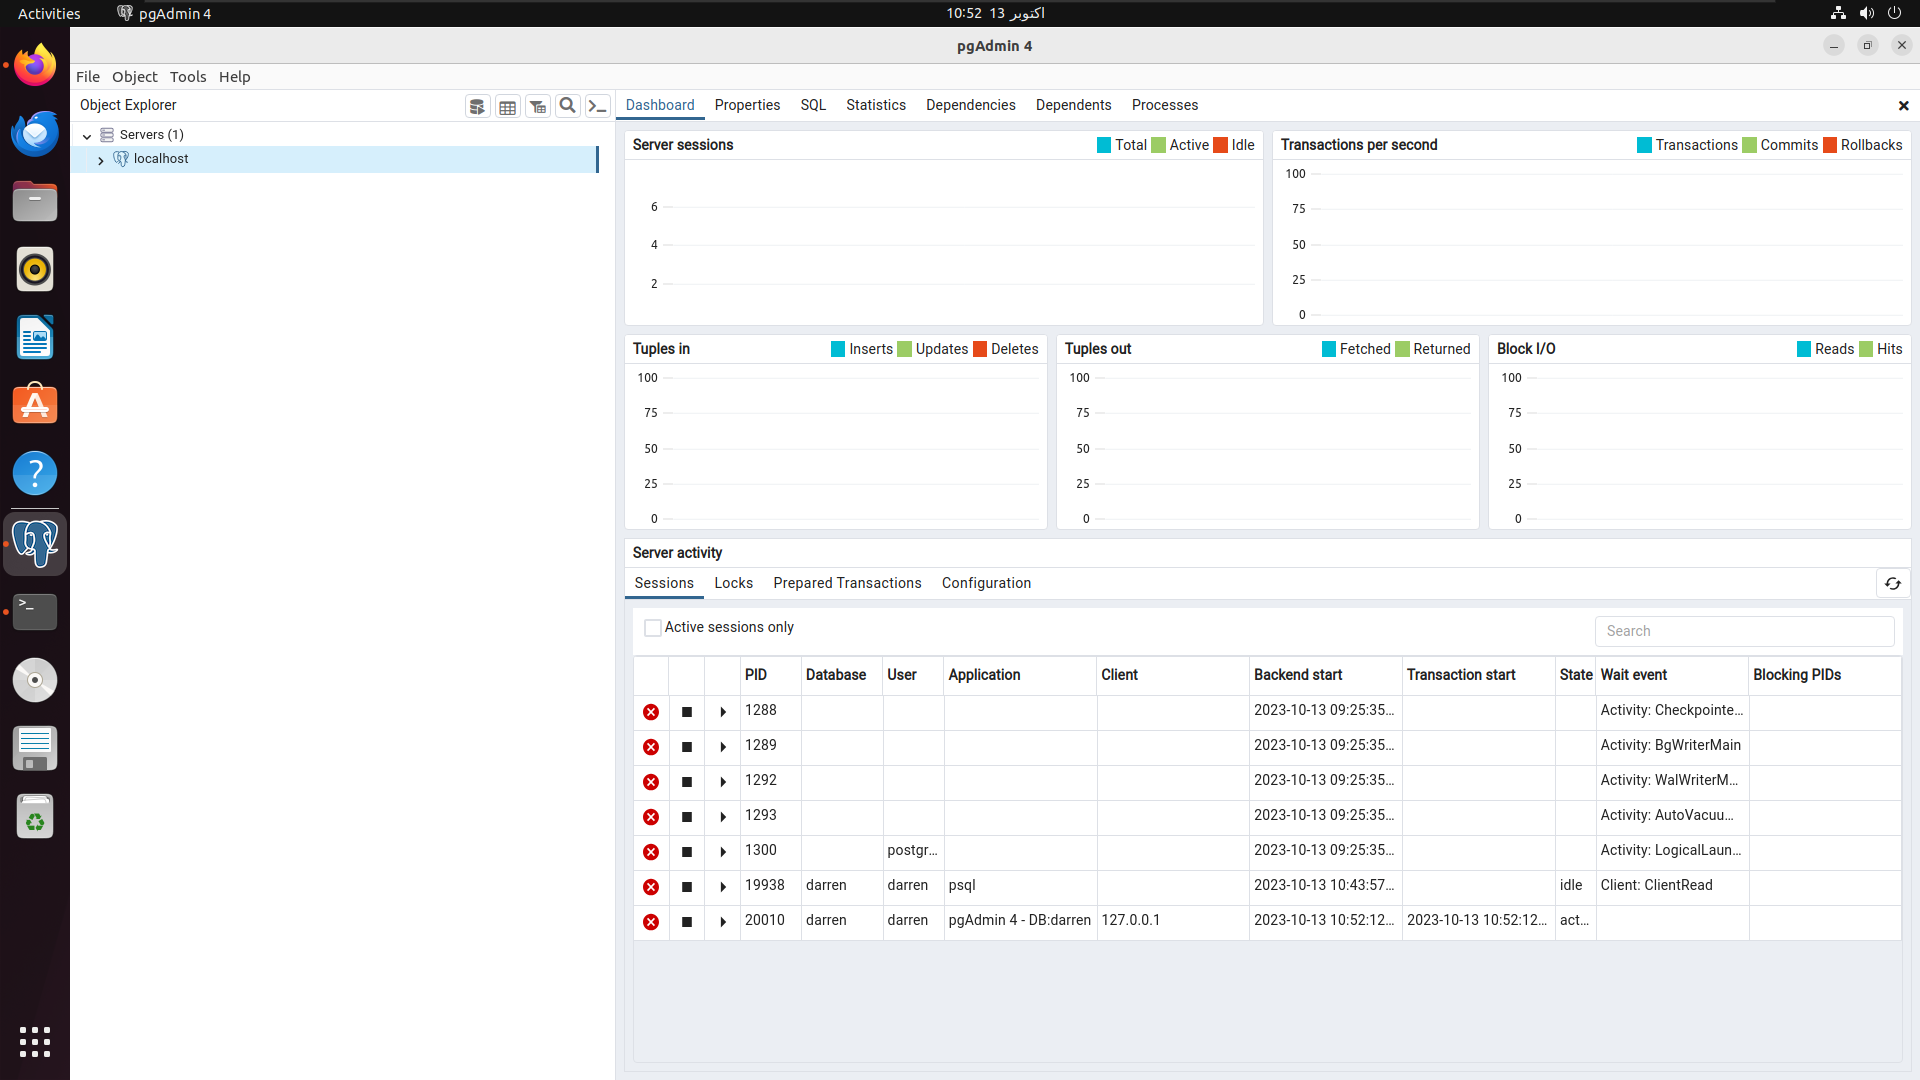
Task: Open LibreOffice Writer from the dock
Action: click(35, 338)
